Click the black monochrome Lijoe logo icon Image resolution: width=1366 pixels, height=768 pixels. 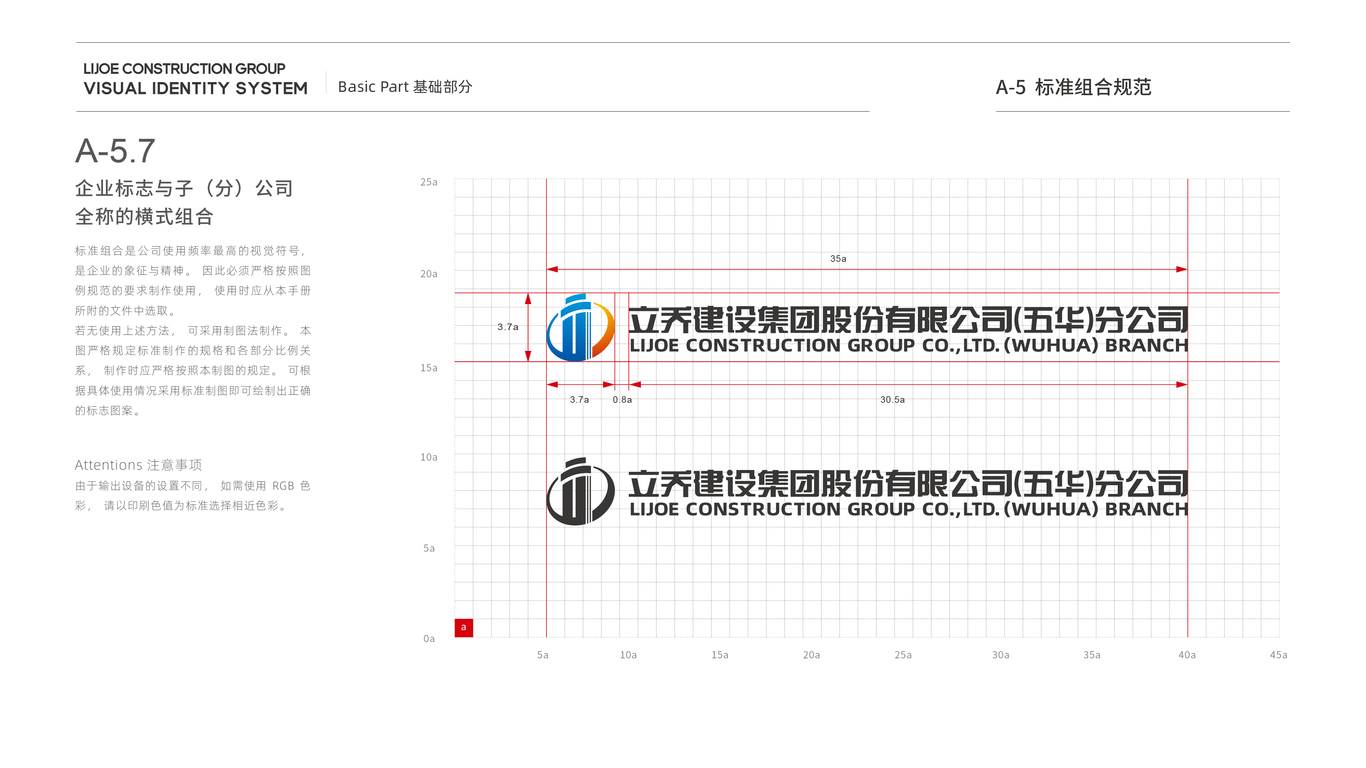[581, 491]
